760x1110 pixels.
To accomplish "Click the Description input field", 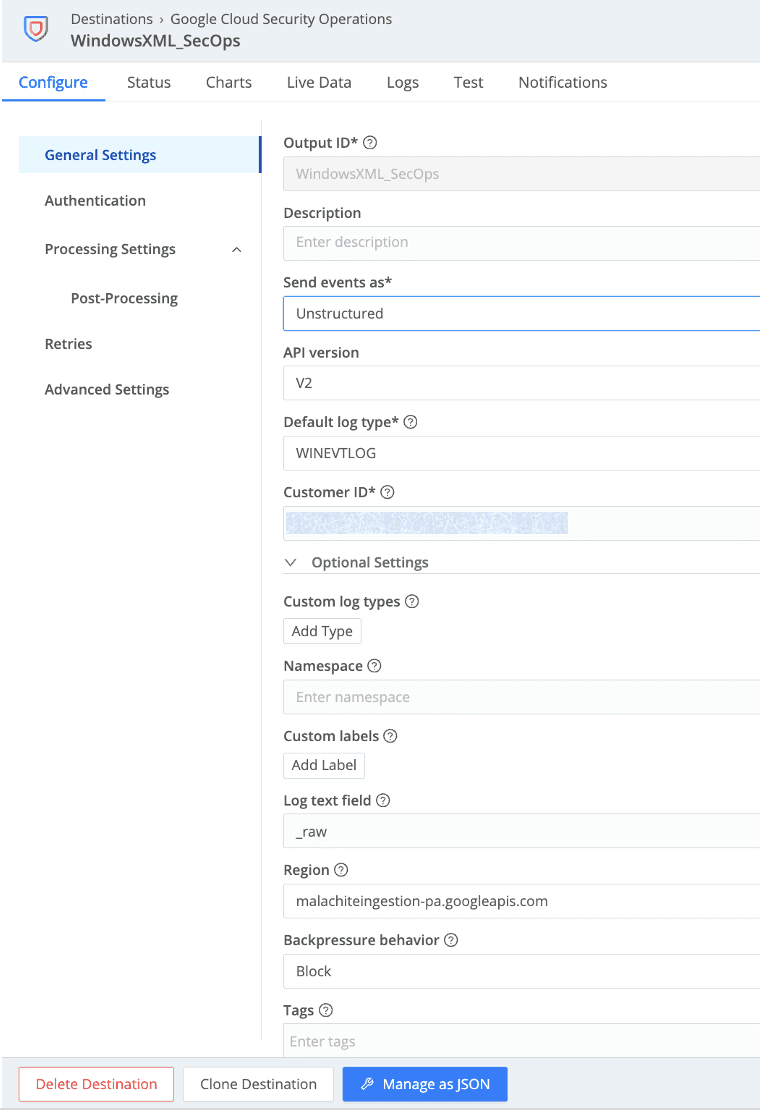I will click(520, 243).
